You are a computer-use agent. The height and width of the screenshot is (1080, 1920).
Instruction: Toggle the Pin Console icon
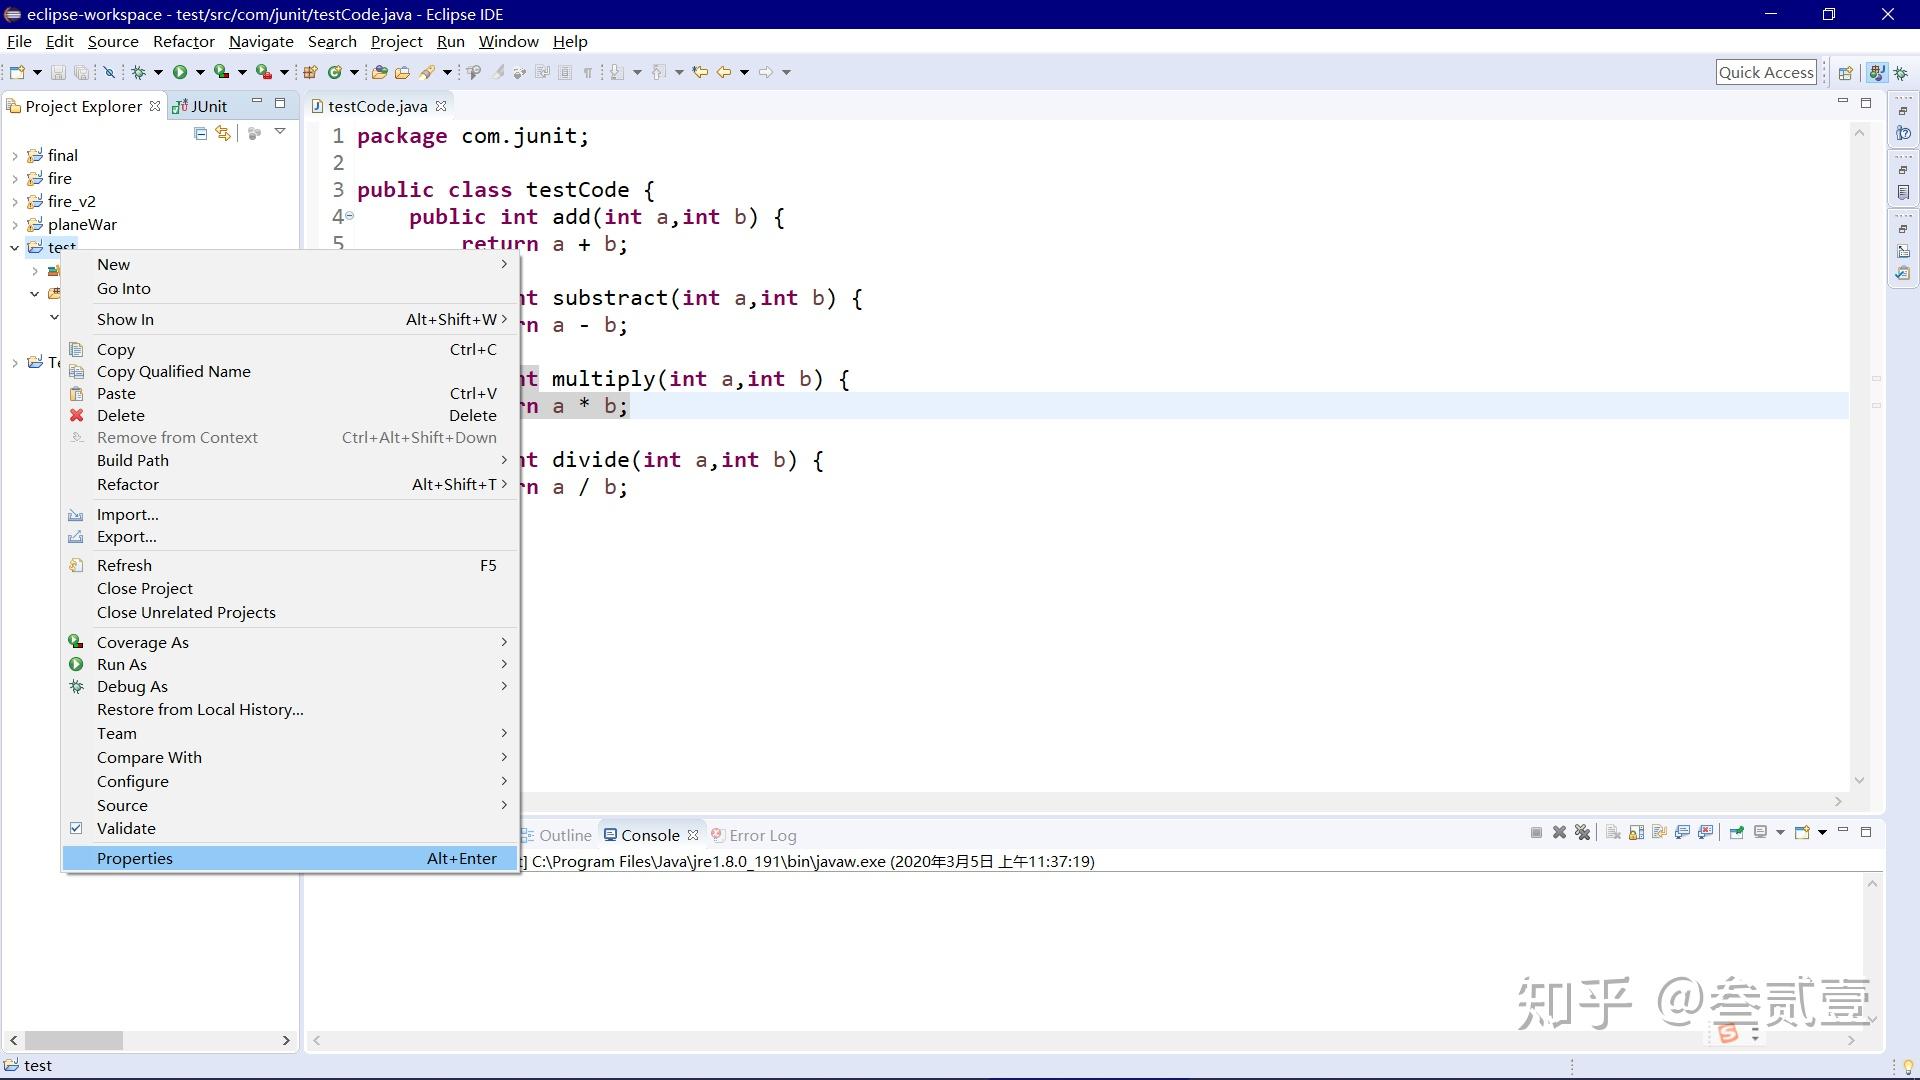[1736, 833]
